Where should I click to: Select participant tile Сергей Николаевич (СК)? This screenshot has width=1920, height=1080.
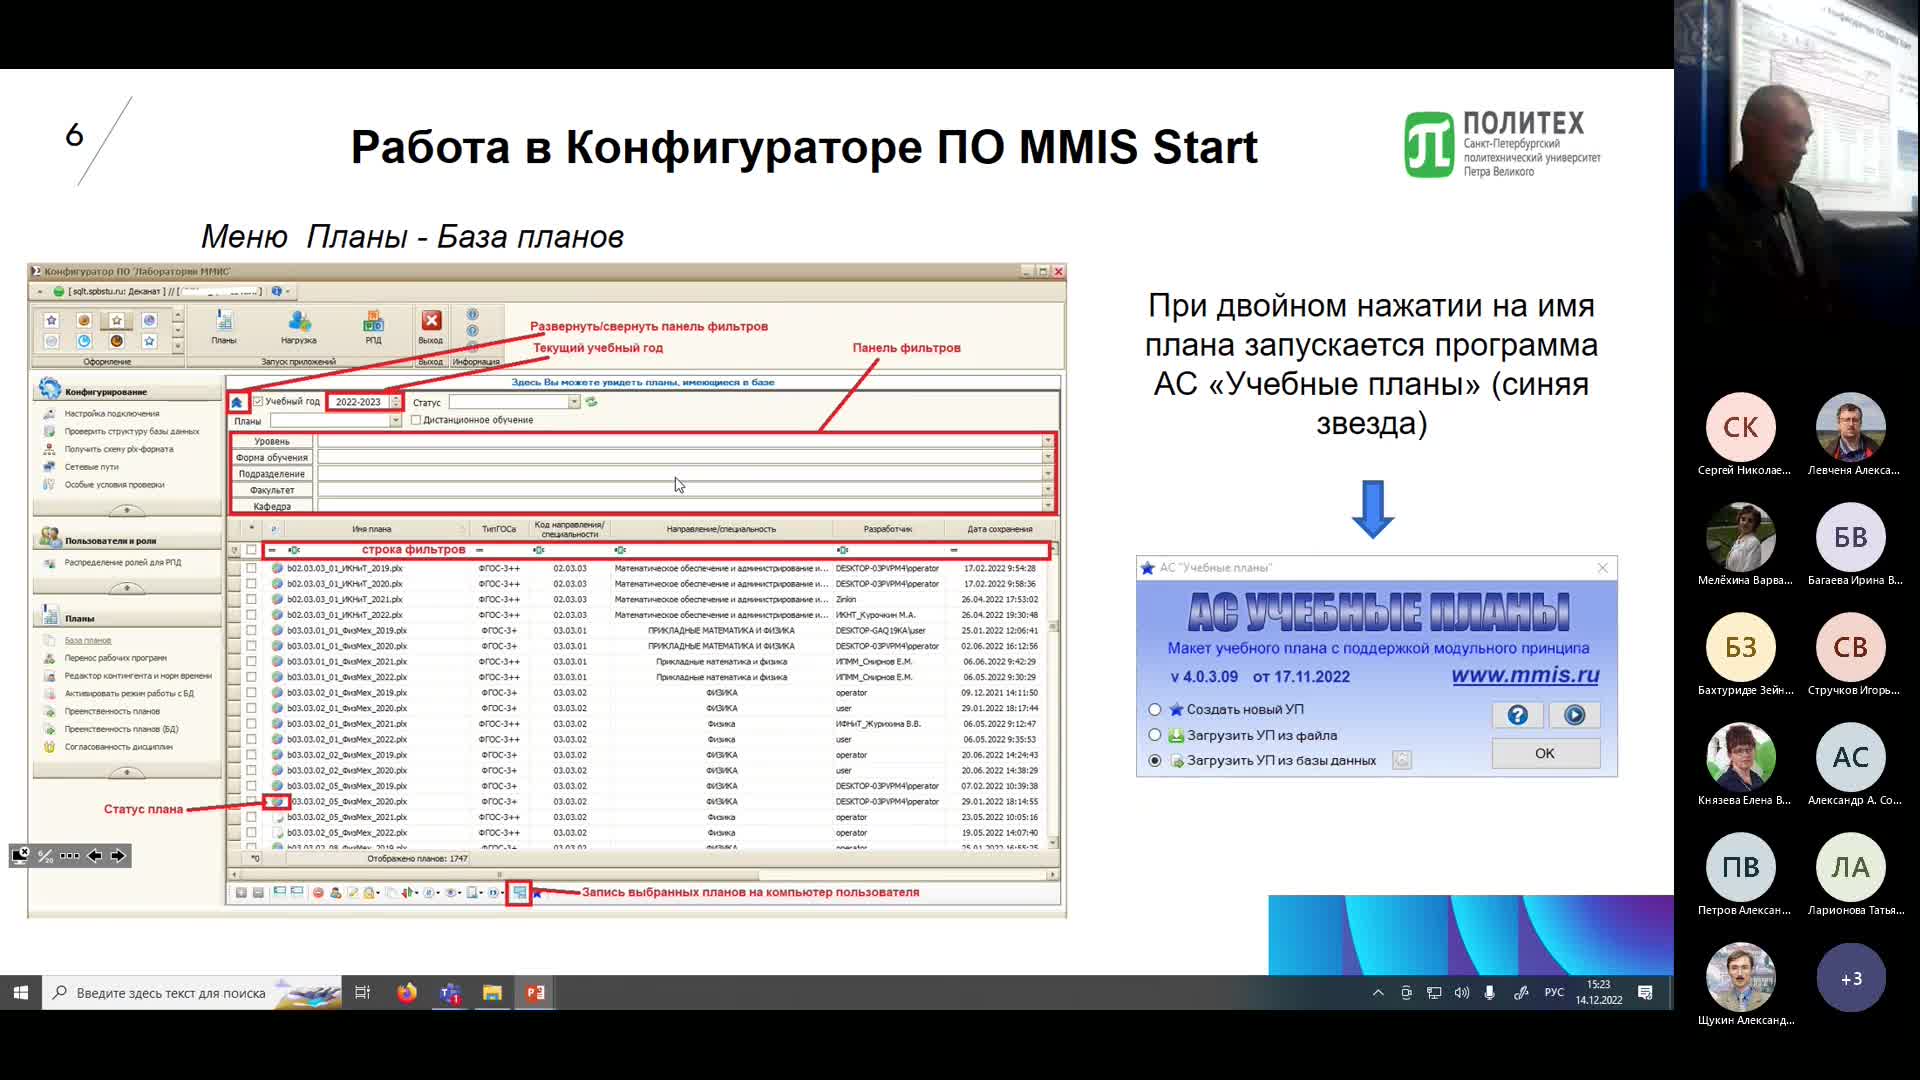(1741, 436)
